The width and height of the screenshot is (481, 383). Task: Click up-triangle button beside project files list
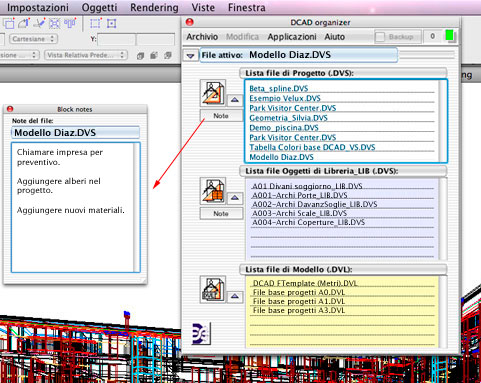tap(235, 100)
